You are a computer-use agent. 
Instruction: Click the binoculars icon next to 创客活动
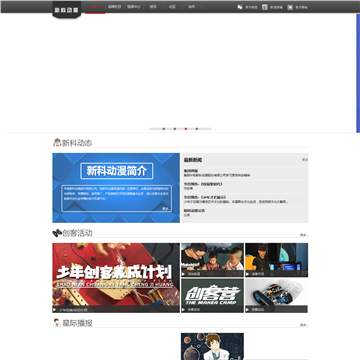[57, 233]
